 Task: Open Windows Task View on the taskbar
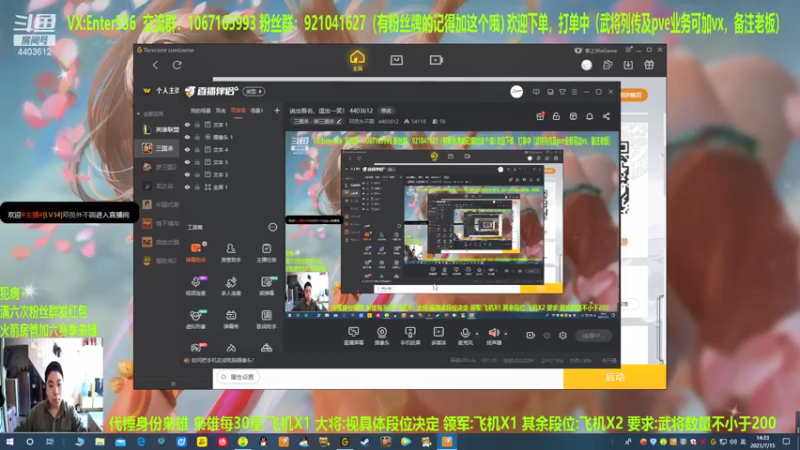point(49,442)
